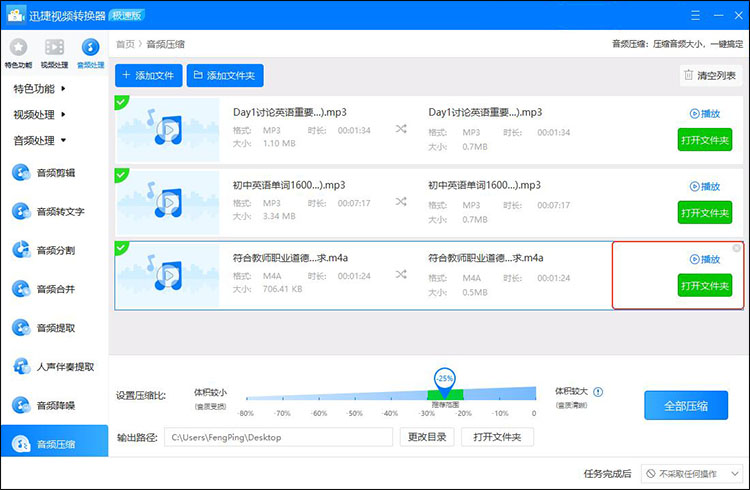Choose the 音频合并 merge tool
Screen dimensions: 750x490
click(x=55, y=289)
